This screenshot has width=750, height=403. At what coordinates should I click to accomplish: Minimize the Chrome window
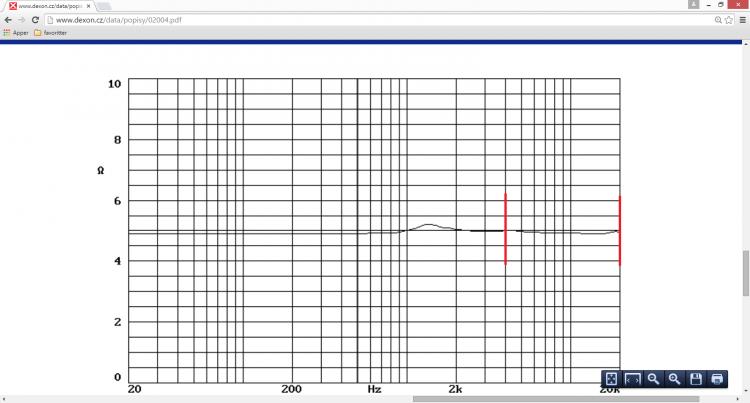(708, 5)
